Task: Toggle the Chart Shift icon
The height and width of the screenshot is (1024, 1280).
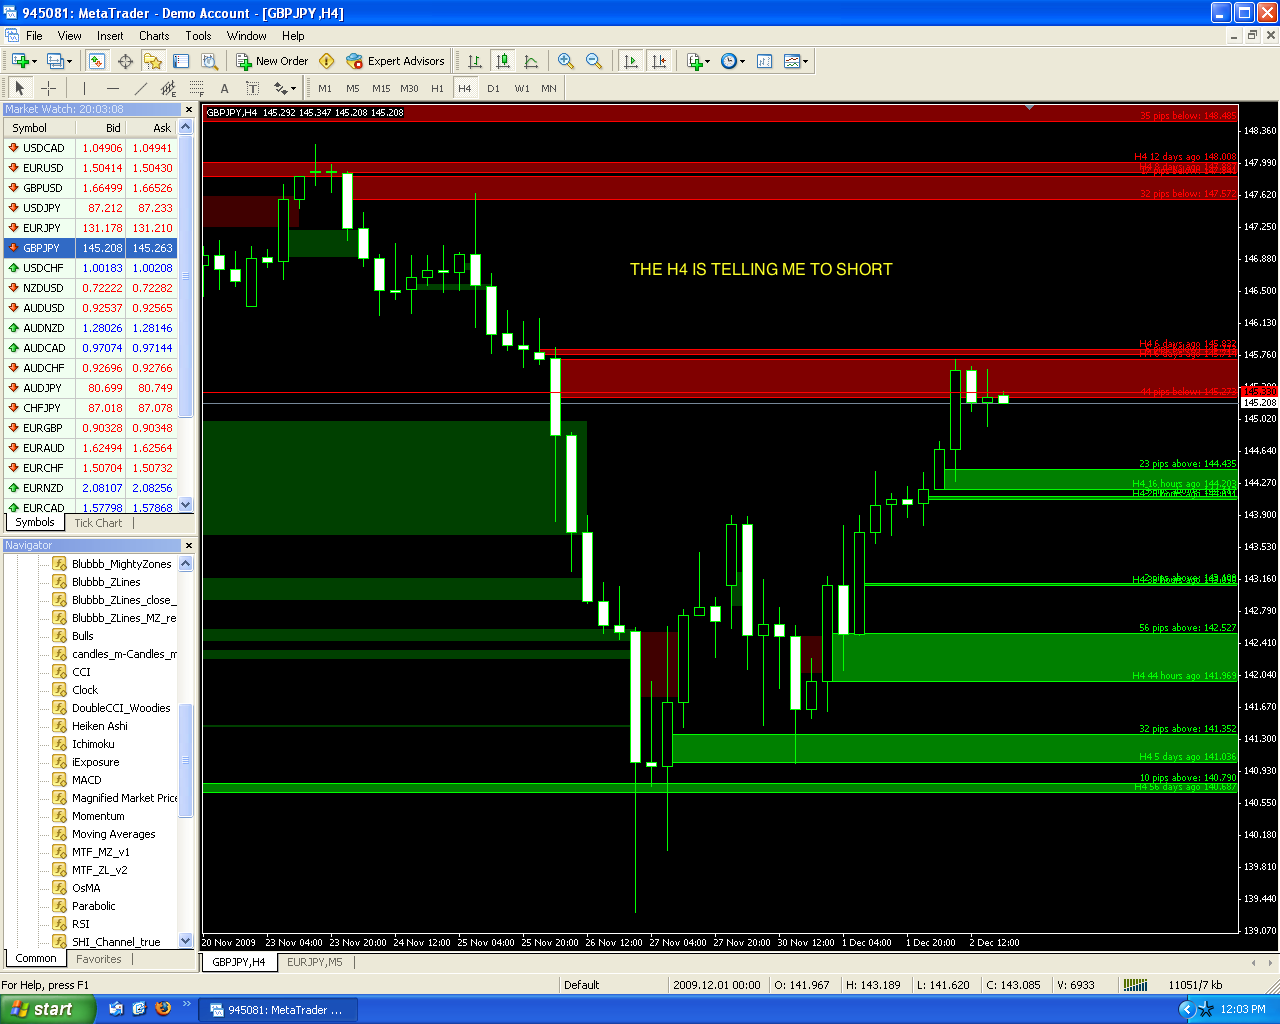Action: [x=658, y=61]
